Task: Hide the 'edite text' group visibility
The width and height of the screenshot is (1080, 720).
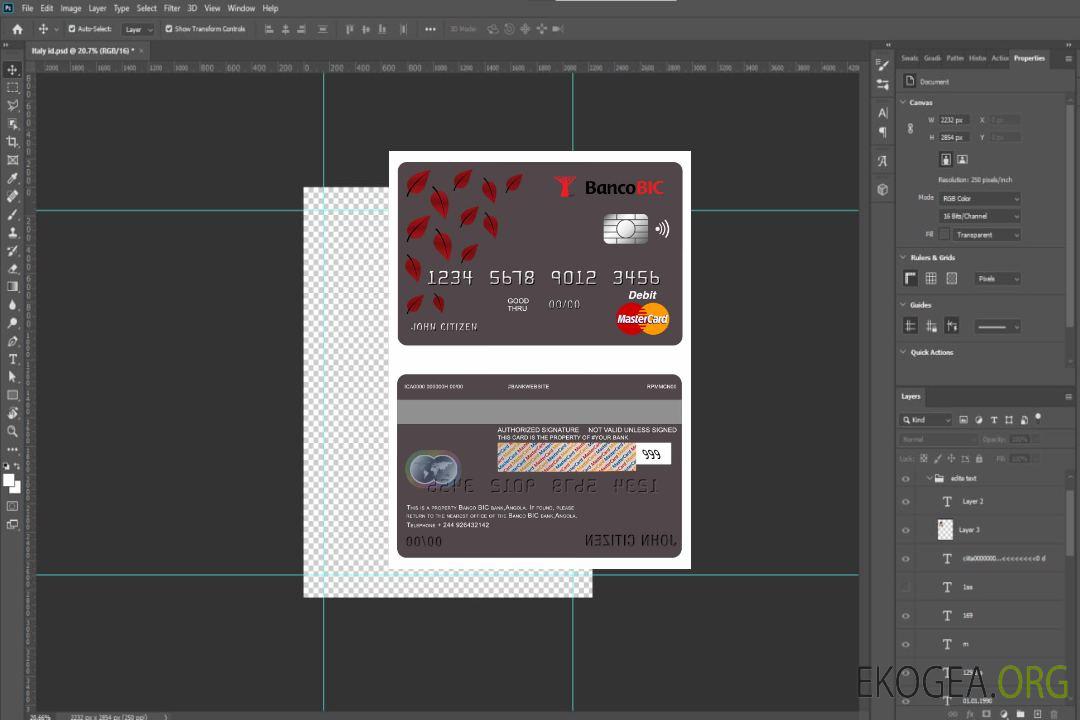Action: click(906, 479)
